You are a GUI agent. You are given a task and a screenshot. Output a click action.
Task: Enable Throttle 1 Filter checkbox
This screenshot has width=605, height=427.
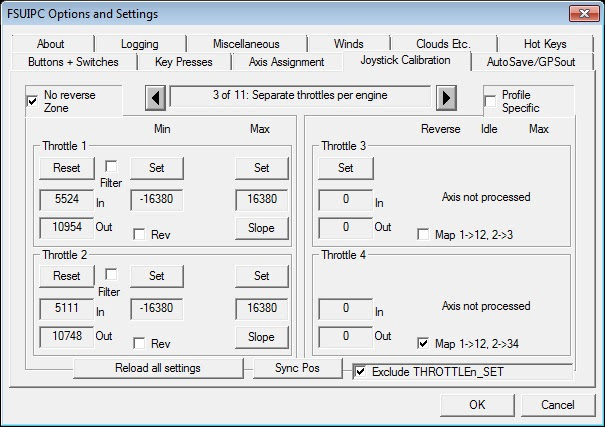(111, 166)
